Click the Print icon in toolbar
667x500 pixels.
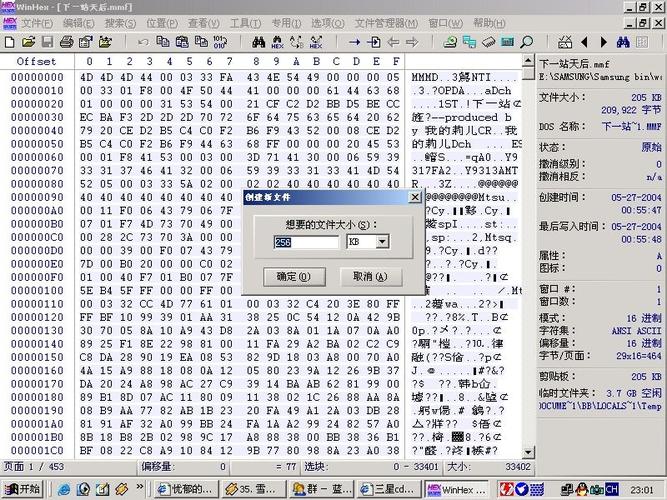tap(63, 42)
